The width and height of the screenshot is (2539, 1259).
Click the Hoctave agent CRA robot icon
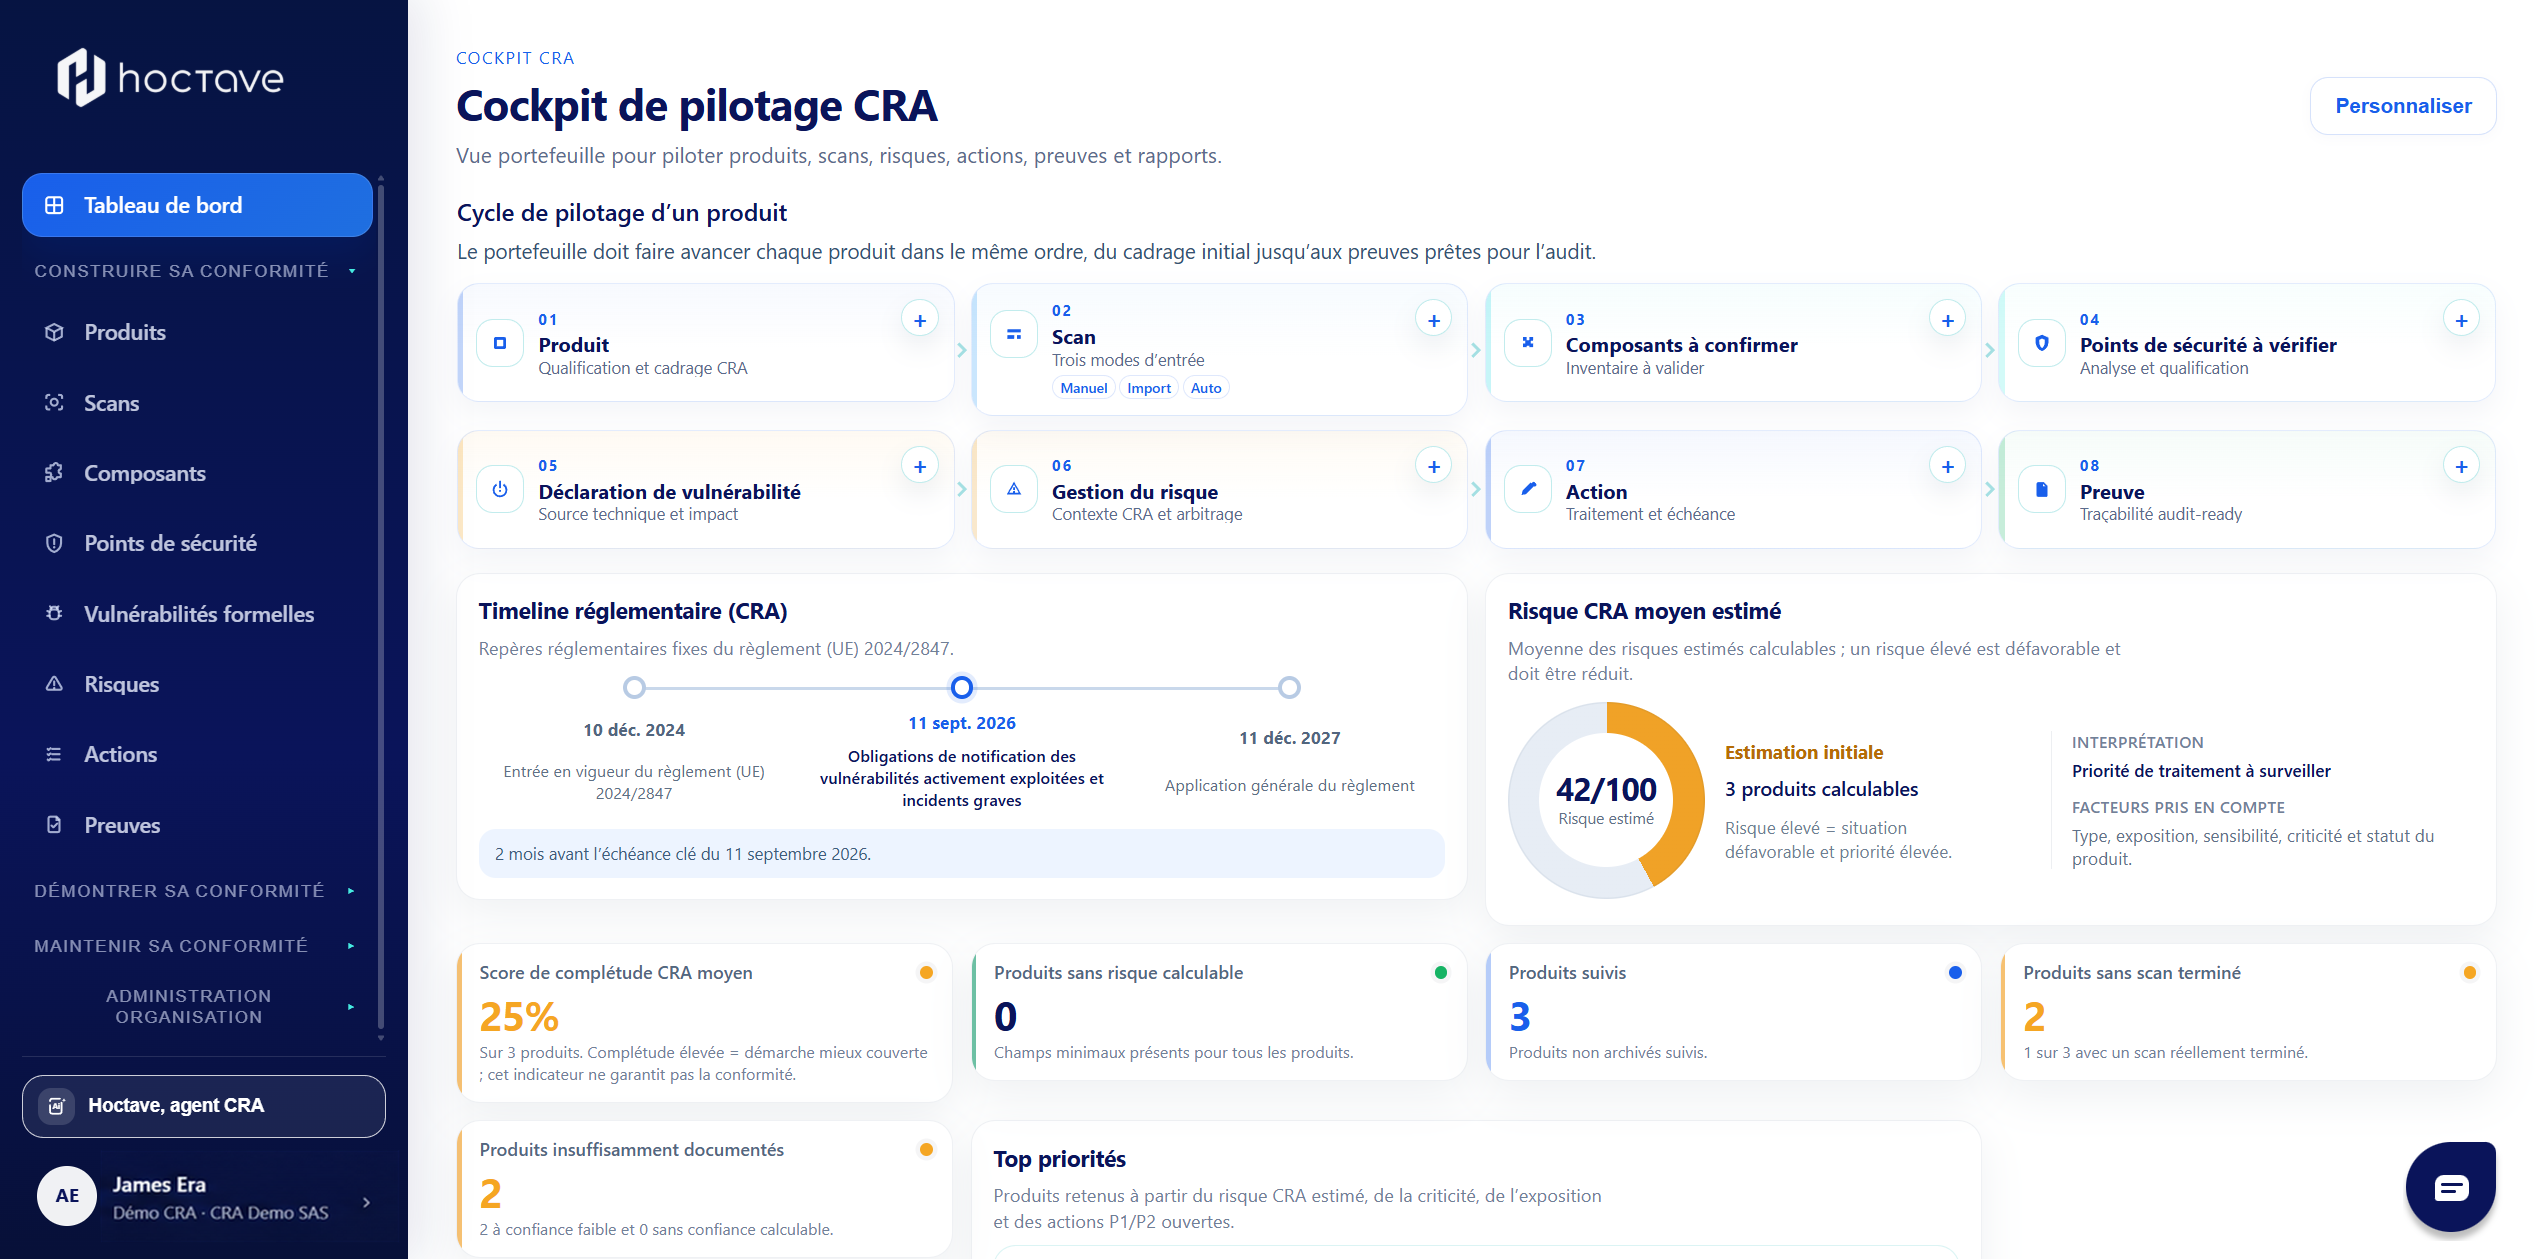pos(57,1106)
